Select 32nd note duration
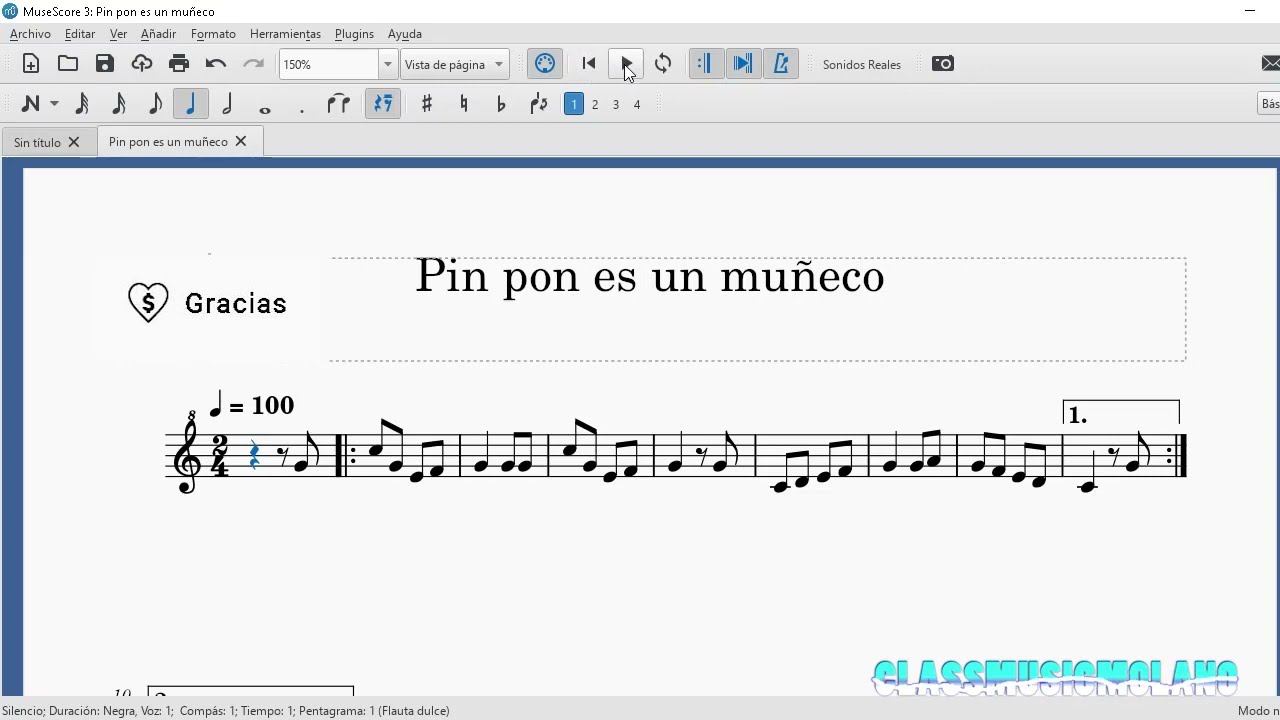The image size is (1280, 720). (x=82, y=104)
